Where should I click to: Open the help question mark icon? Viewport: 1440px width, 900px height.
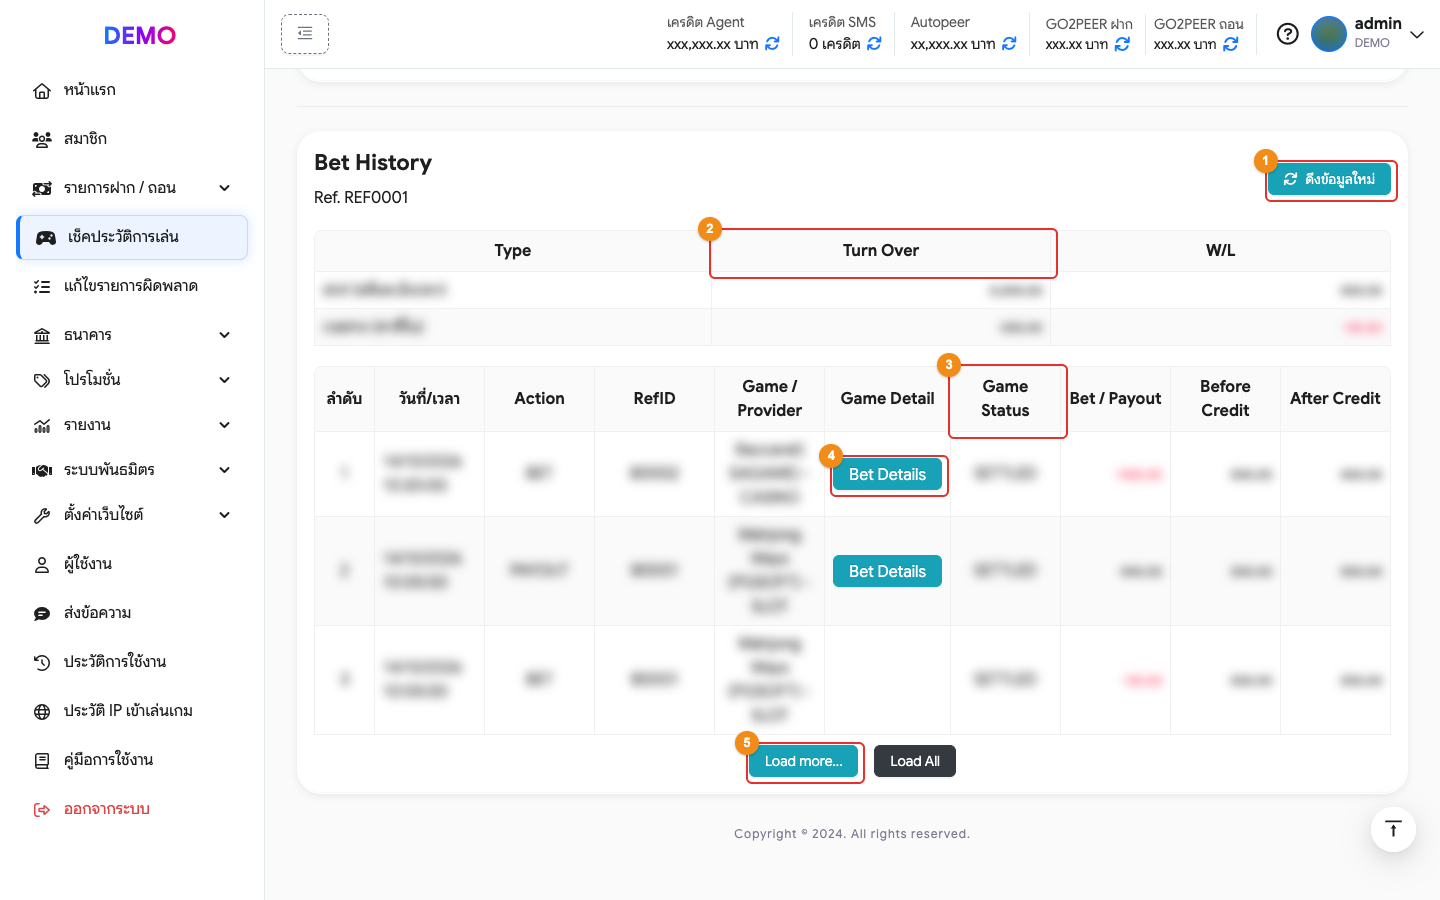pos(1288,34)
